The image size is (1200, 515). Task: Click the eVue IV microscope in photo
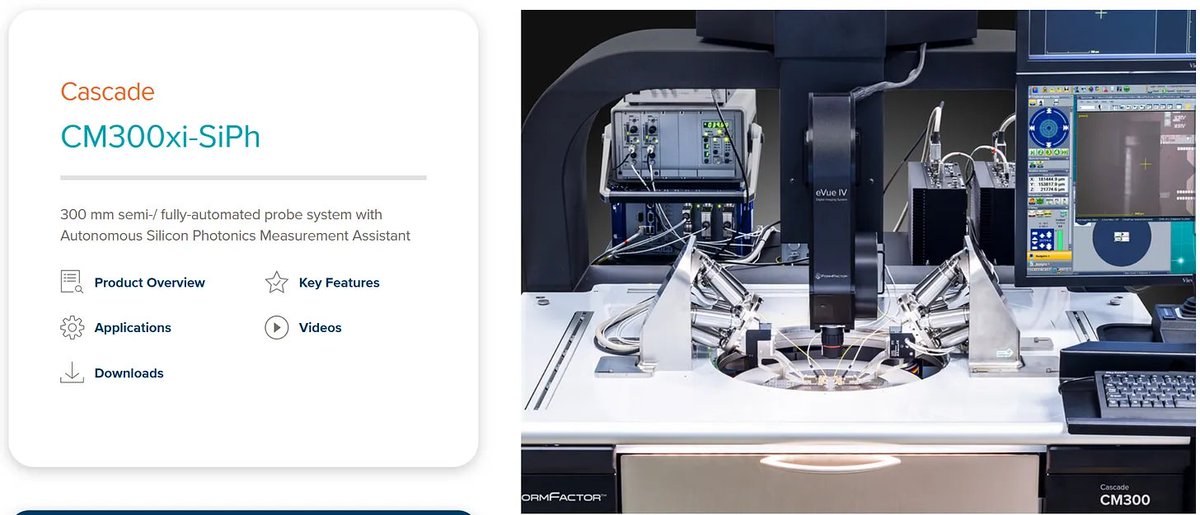click(833, 200)
